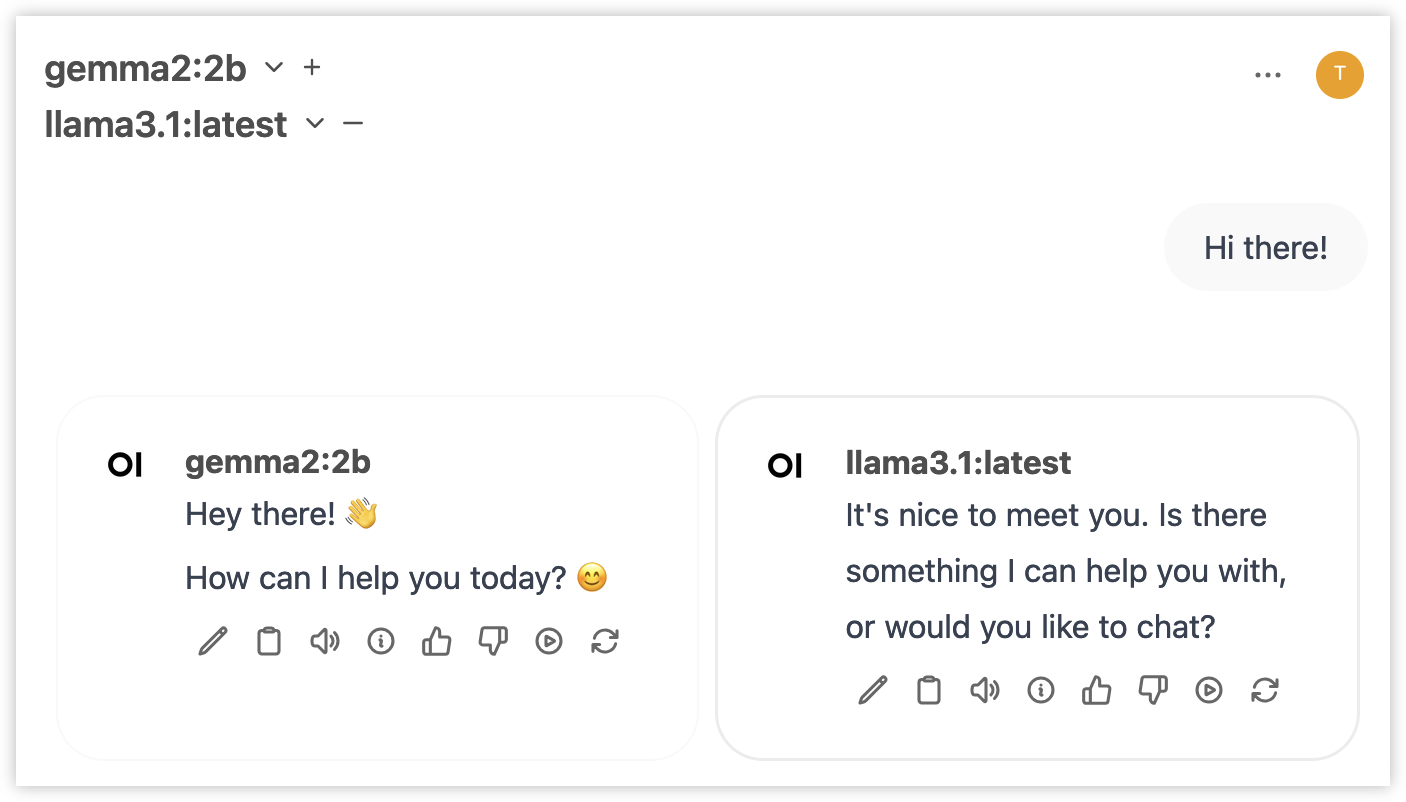
Task: Remove llama3.1:latest model with minus button
Action: [353, 123]
